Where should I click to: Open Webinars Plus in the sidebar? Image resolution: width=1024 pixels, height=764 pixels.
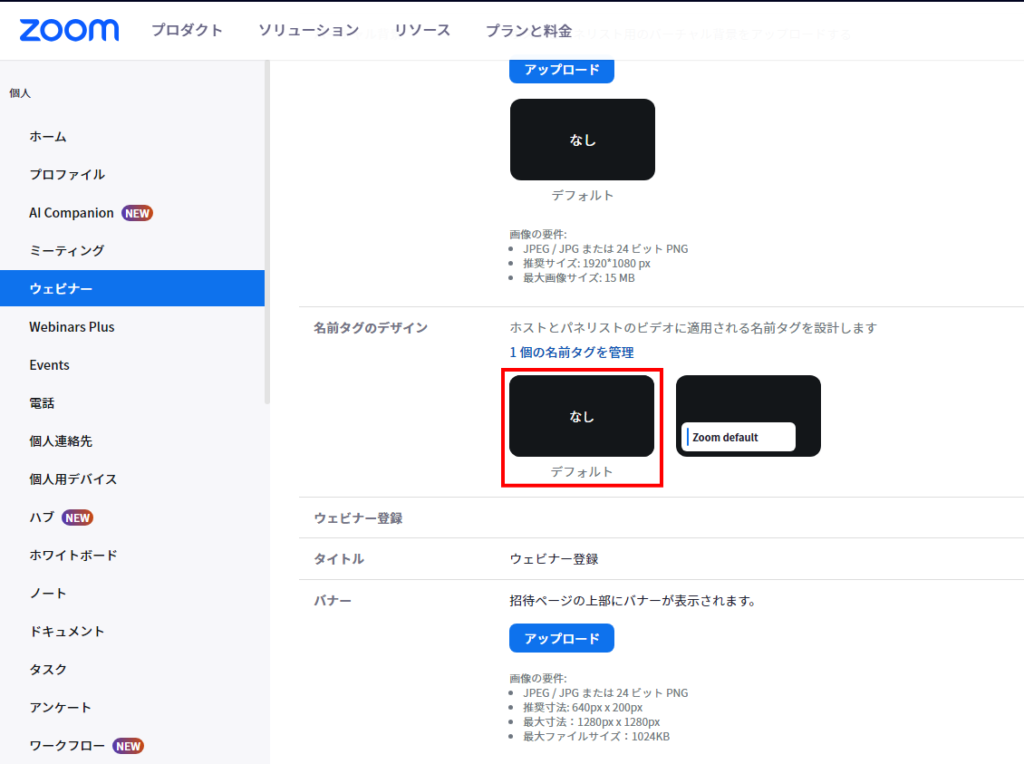tap(72, 327)
